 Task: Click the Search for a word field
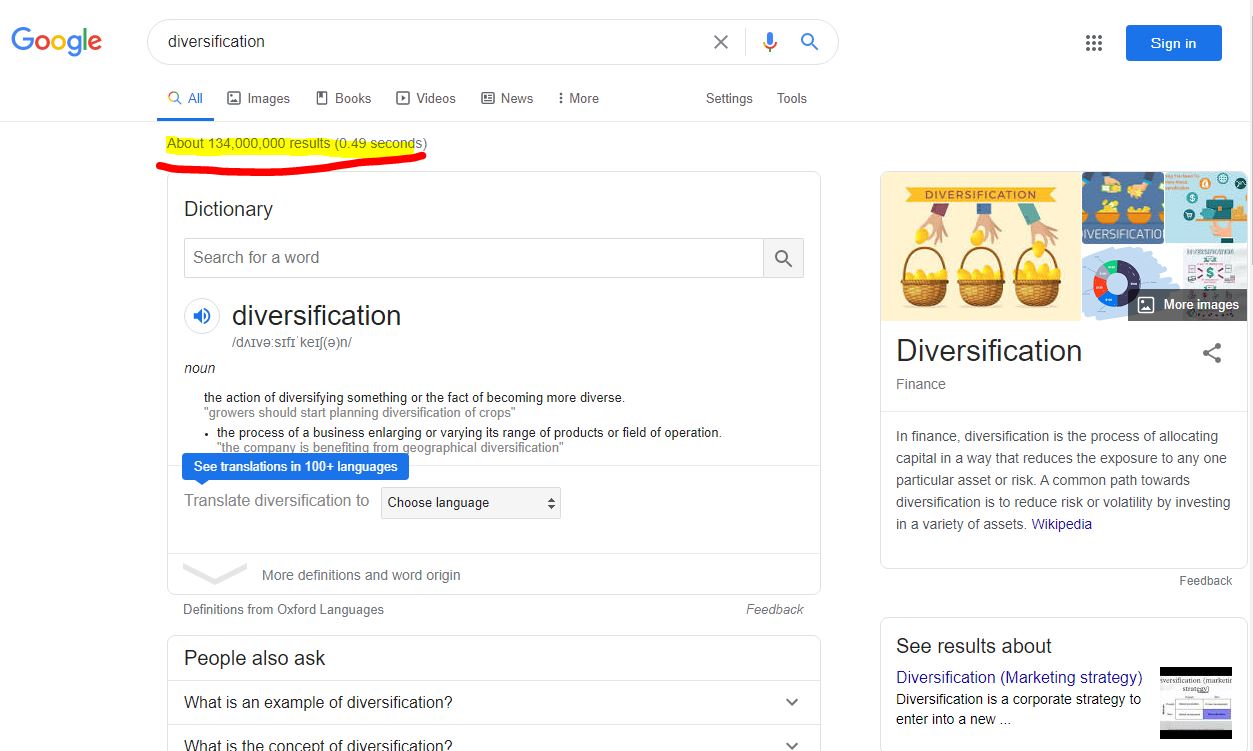pos(474,258)
